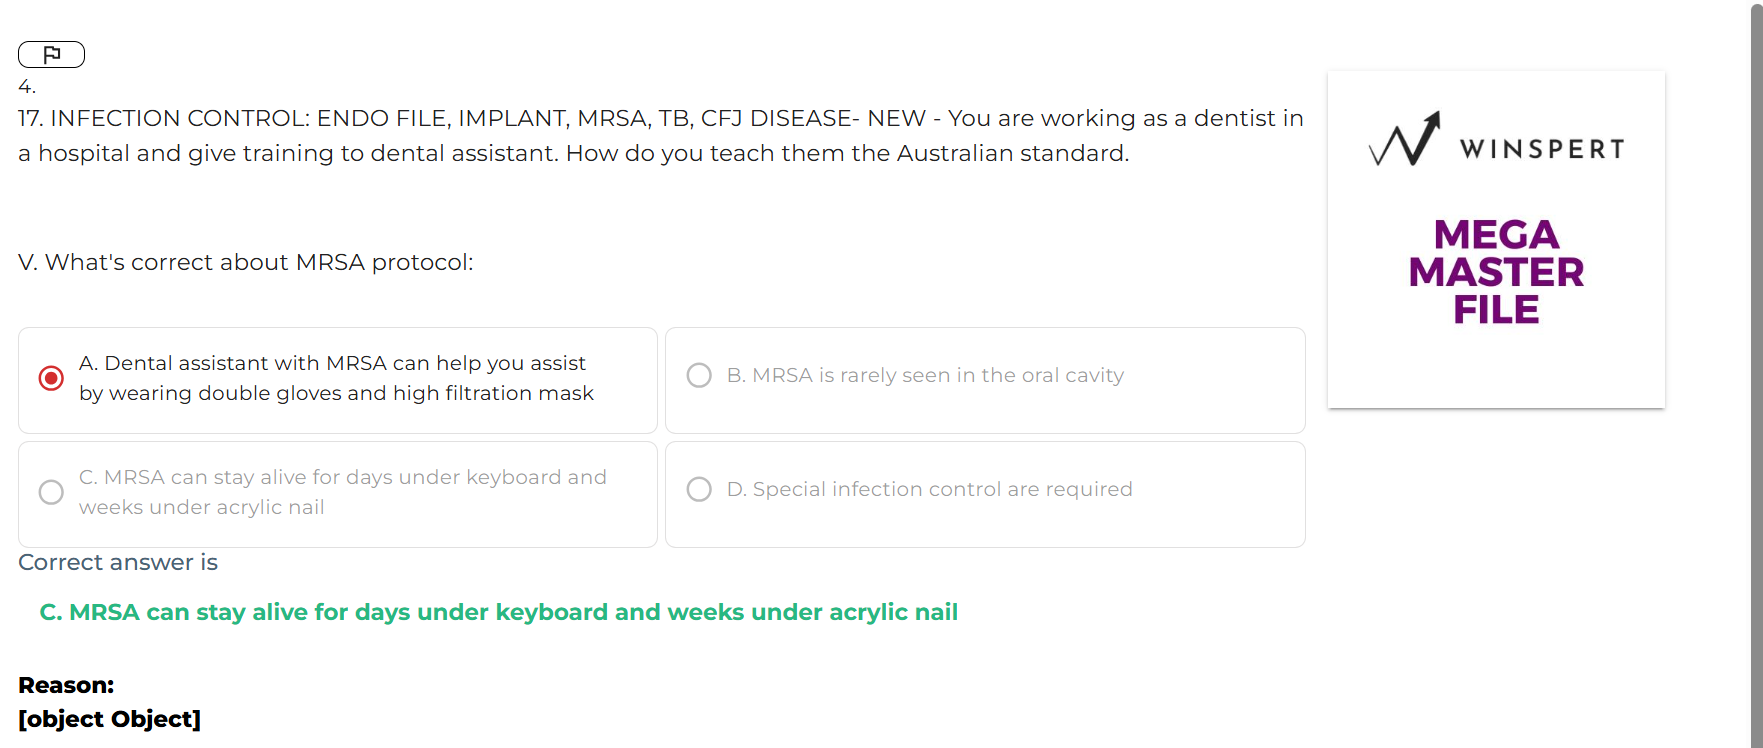Click the WINSPERT brand name text

click(1541, 149)
